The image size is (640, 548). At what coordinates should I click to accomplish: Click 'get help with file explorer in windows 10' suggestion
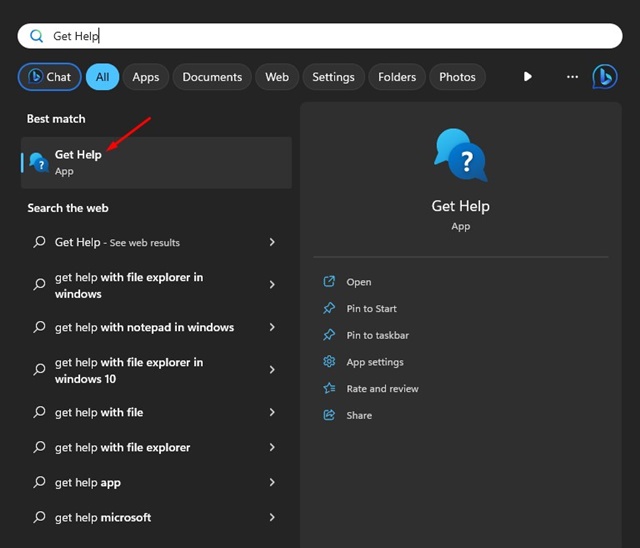pyautogui.click(x=129, y=370)
